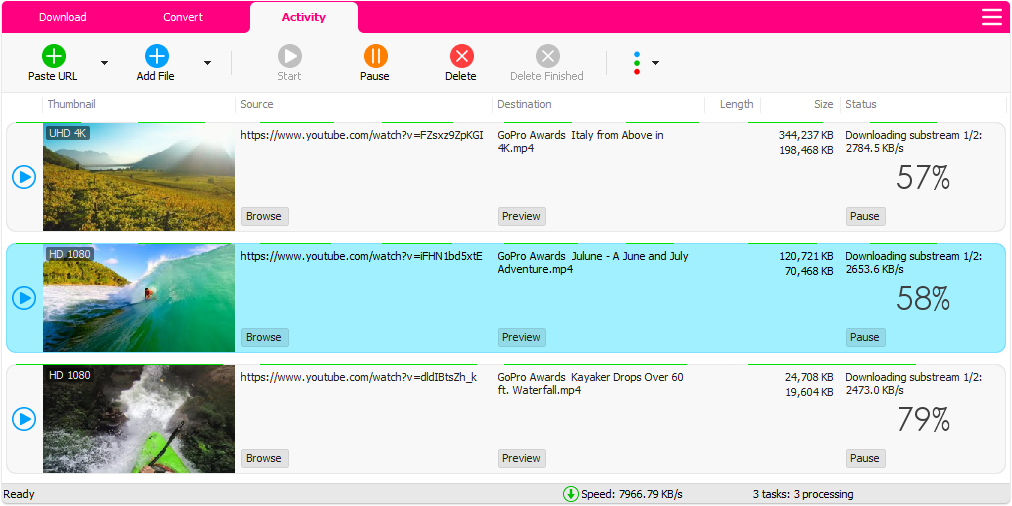Open the hamburger menu icon
Viewport: 1012px width, 506px height.
(x=991, y=17)
